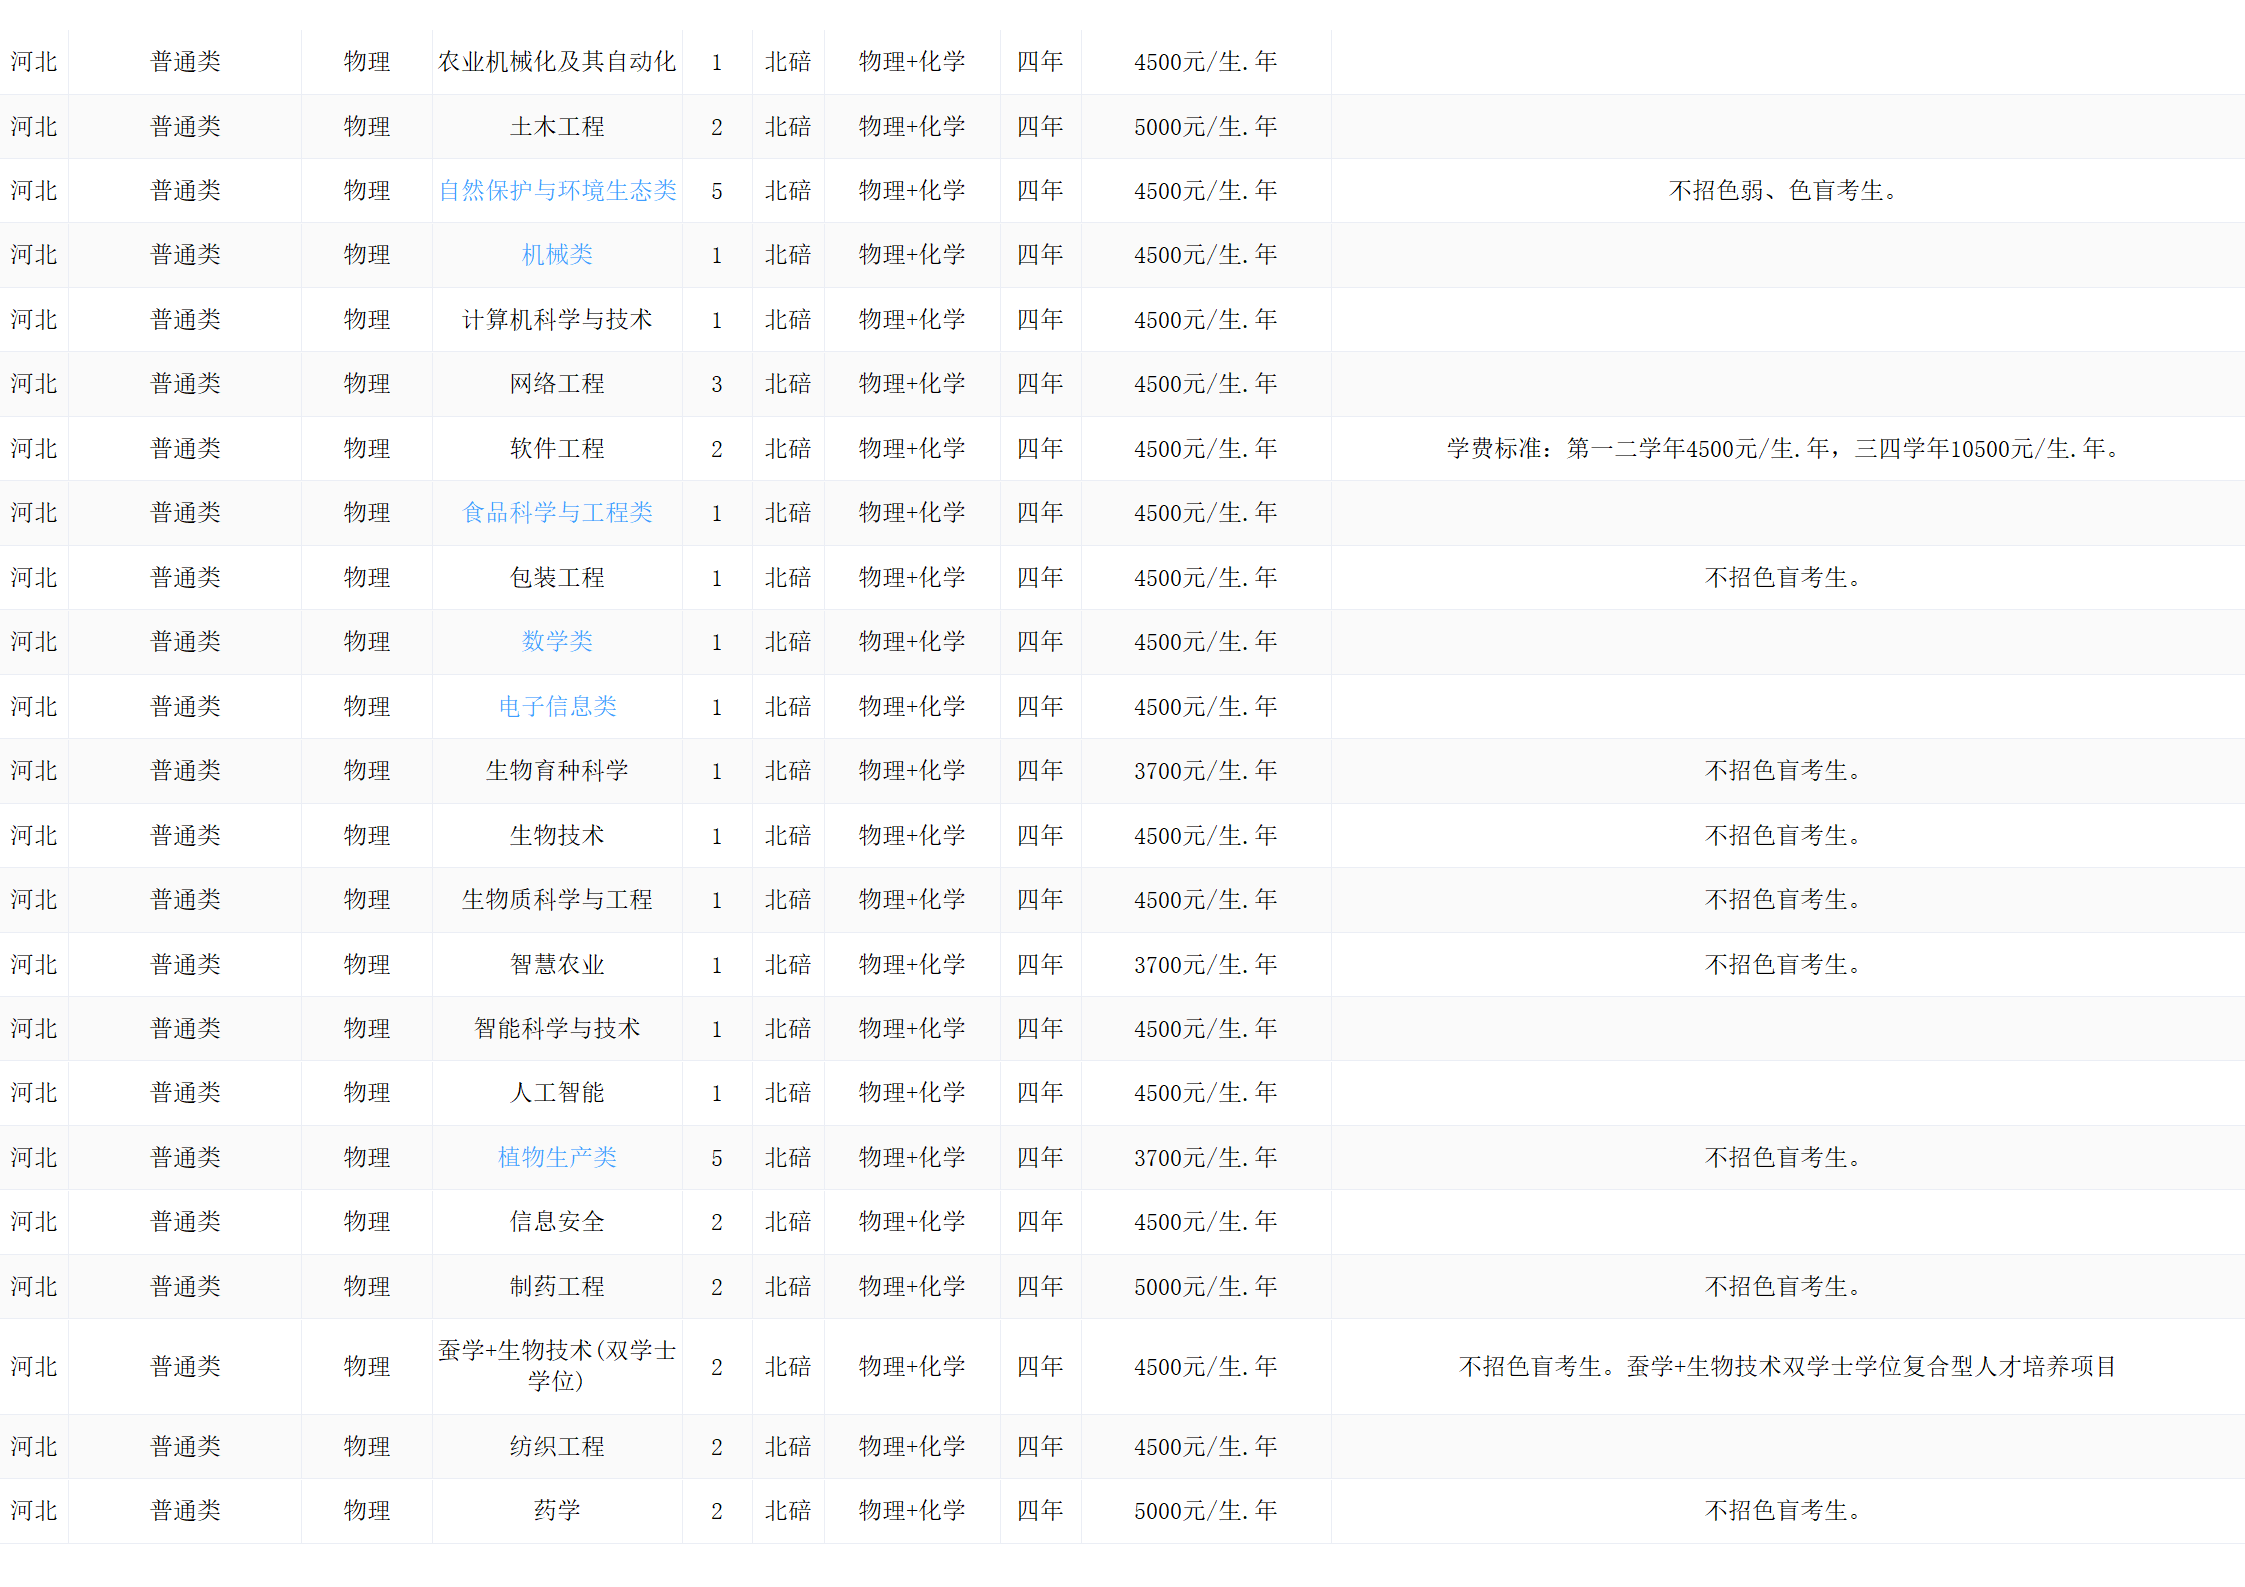Click the 生物育种科学 cell
Viewport: 2245px width, 1587px height.
557,771
